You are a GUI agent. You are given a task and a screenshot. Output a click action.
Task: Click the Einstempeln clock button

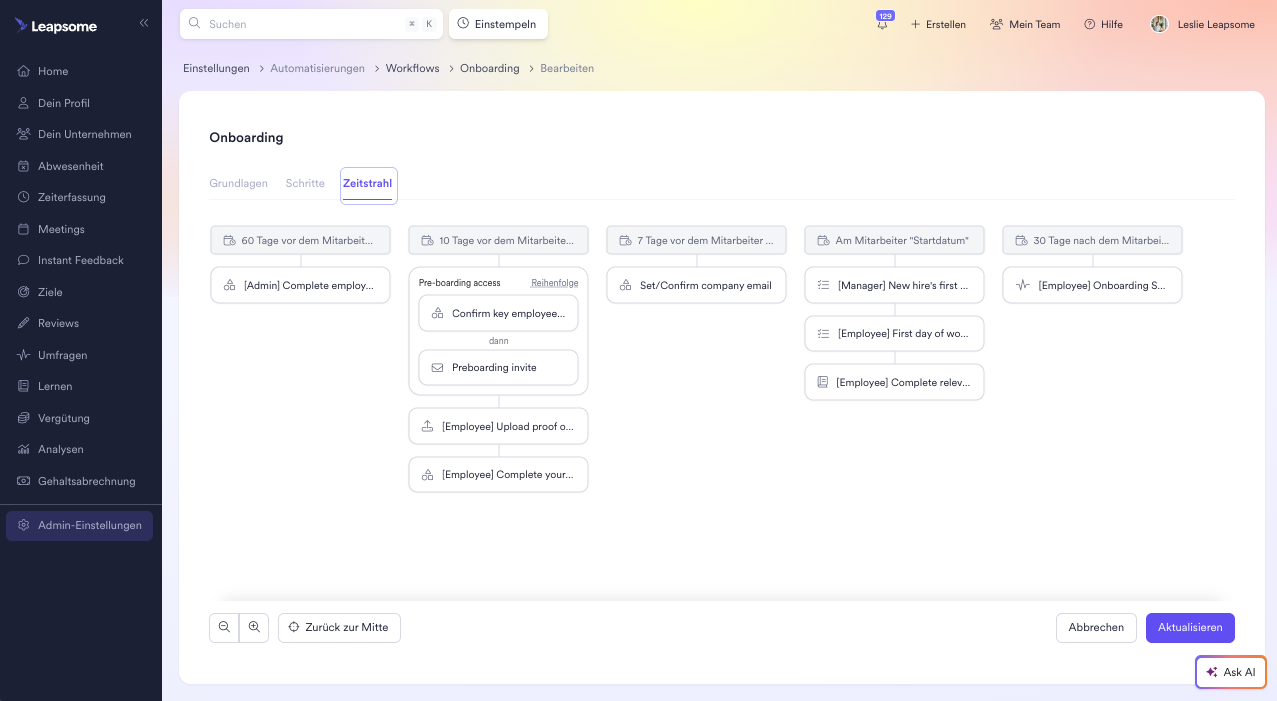498,24
